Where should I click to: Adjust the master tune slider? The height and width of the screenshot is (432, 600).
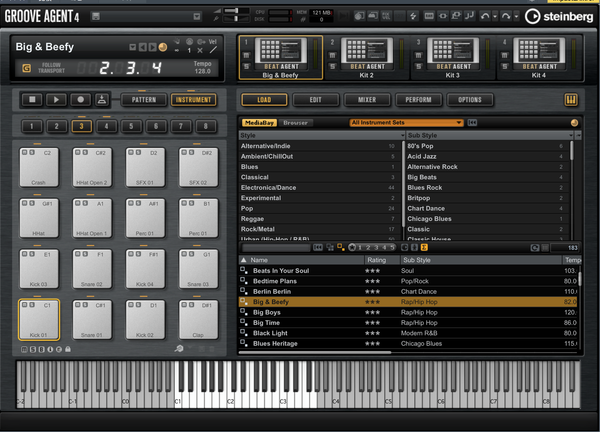[236, 18]
